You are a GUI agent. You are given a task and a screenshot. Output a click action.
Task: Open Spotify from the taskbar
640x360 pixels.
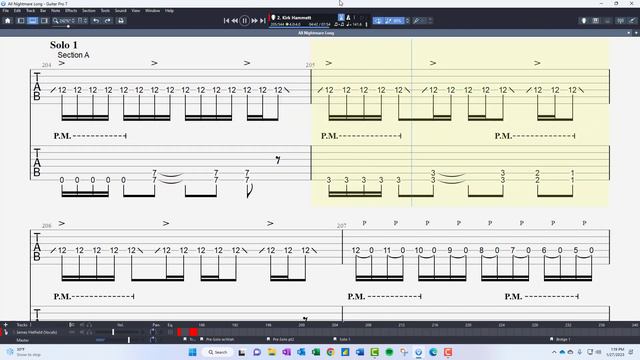click(389, 352)
